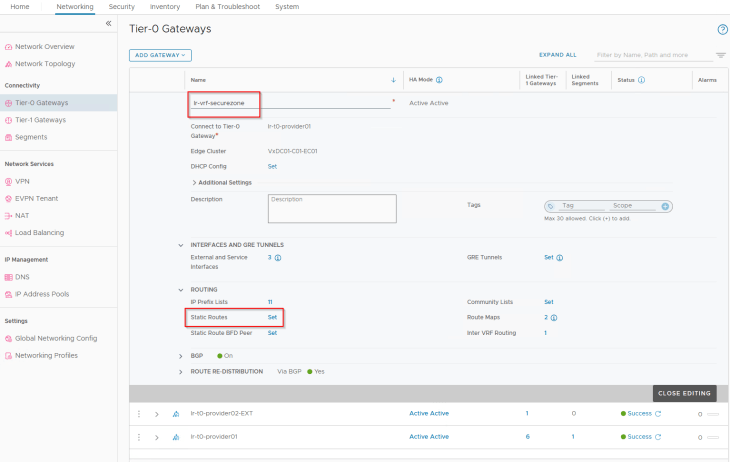Click the HA Mode info icon
This screenshot has height=462, width=730.
click(439, 79)
